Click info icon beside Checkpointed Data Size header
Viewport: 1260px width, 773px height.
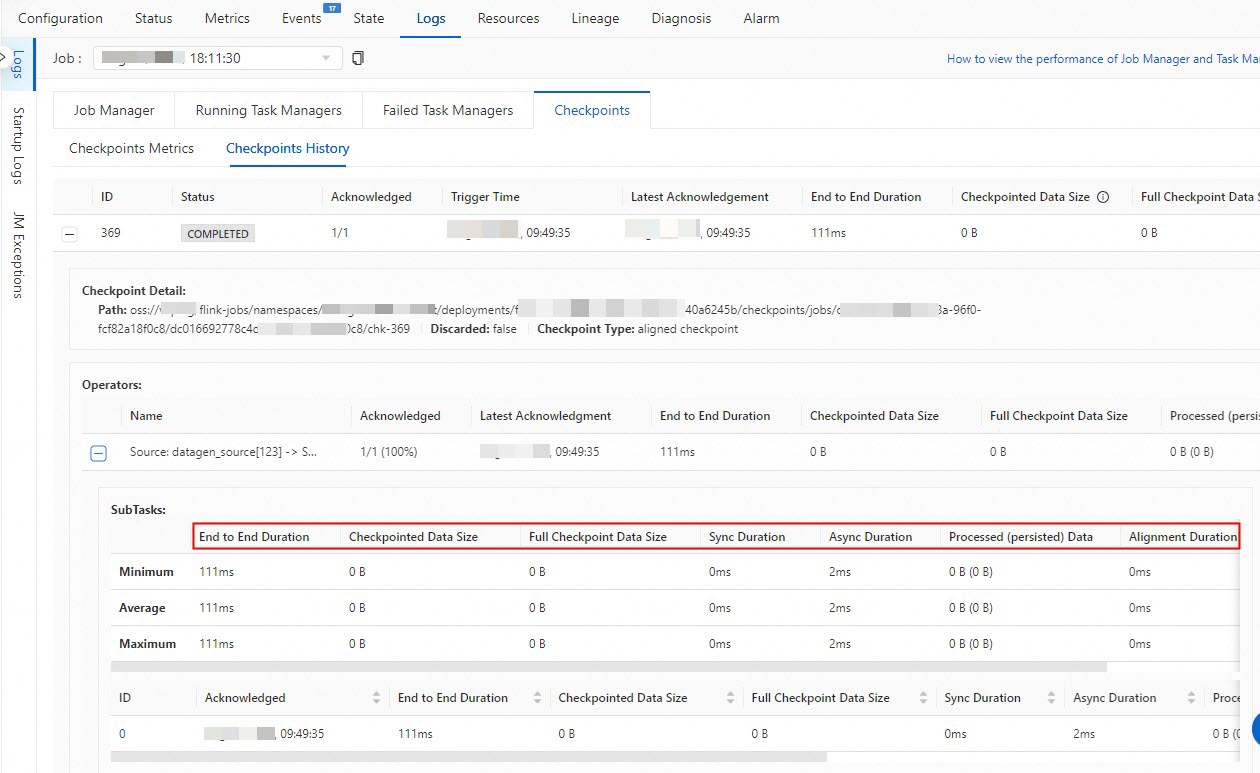click(1103, 197)
